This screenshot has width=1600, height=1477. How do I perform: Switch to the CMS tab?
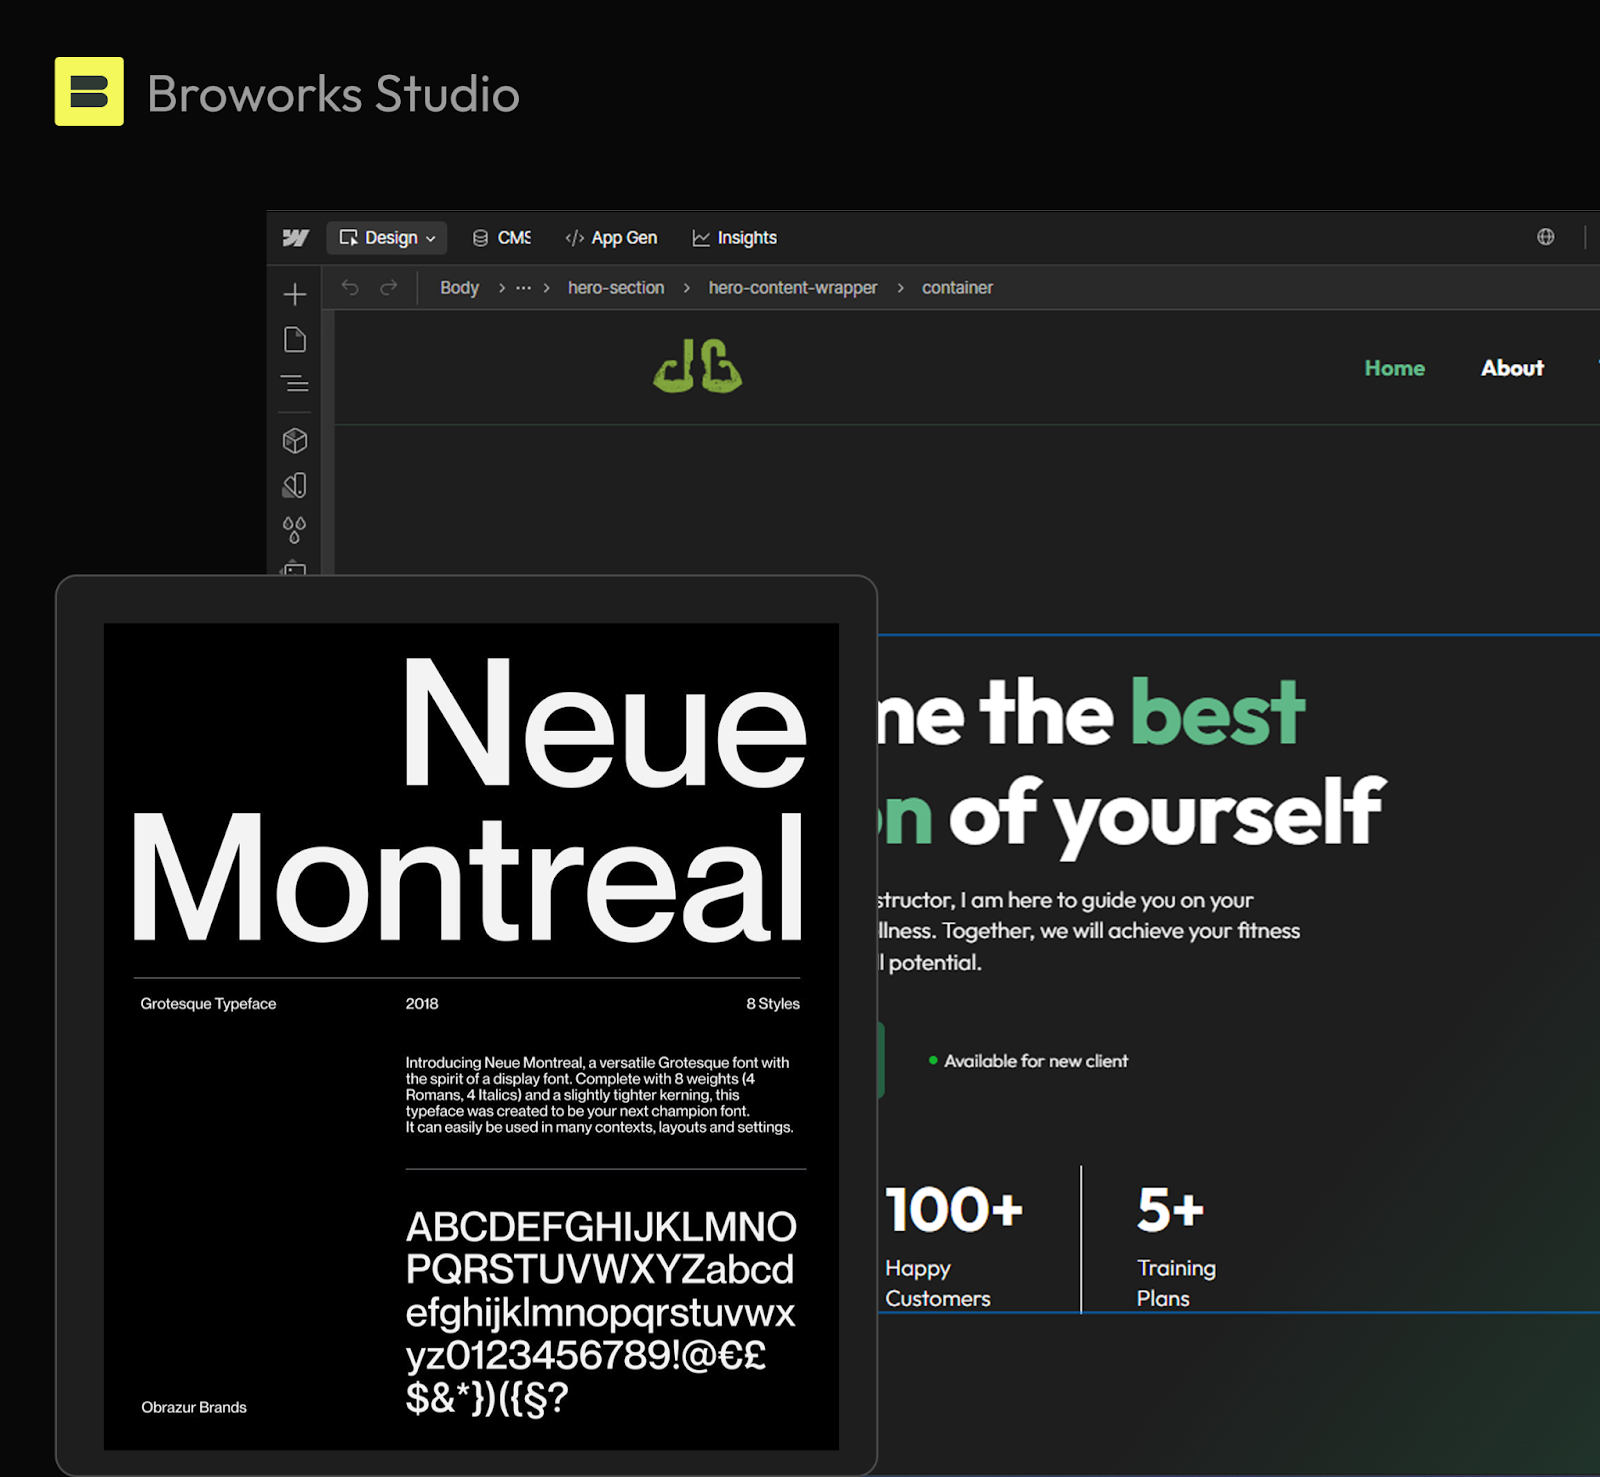tap(500, 237)
